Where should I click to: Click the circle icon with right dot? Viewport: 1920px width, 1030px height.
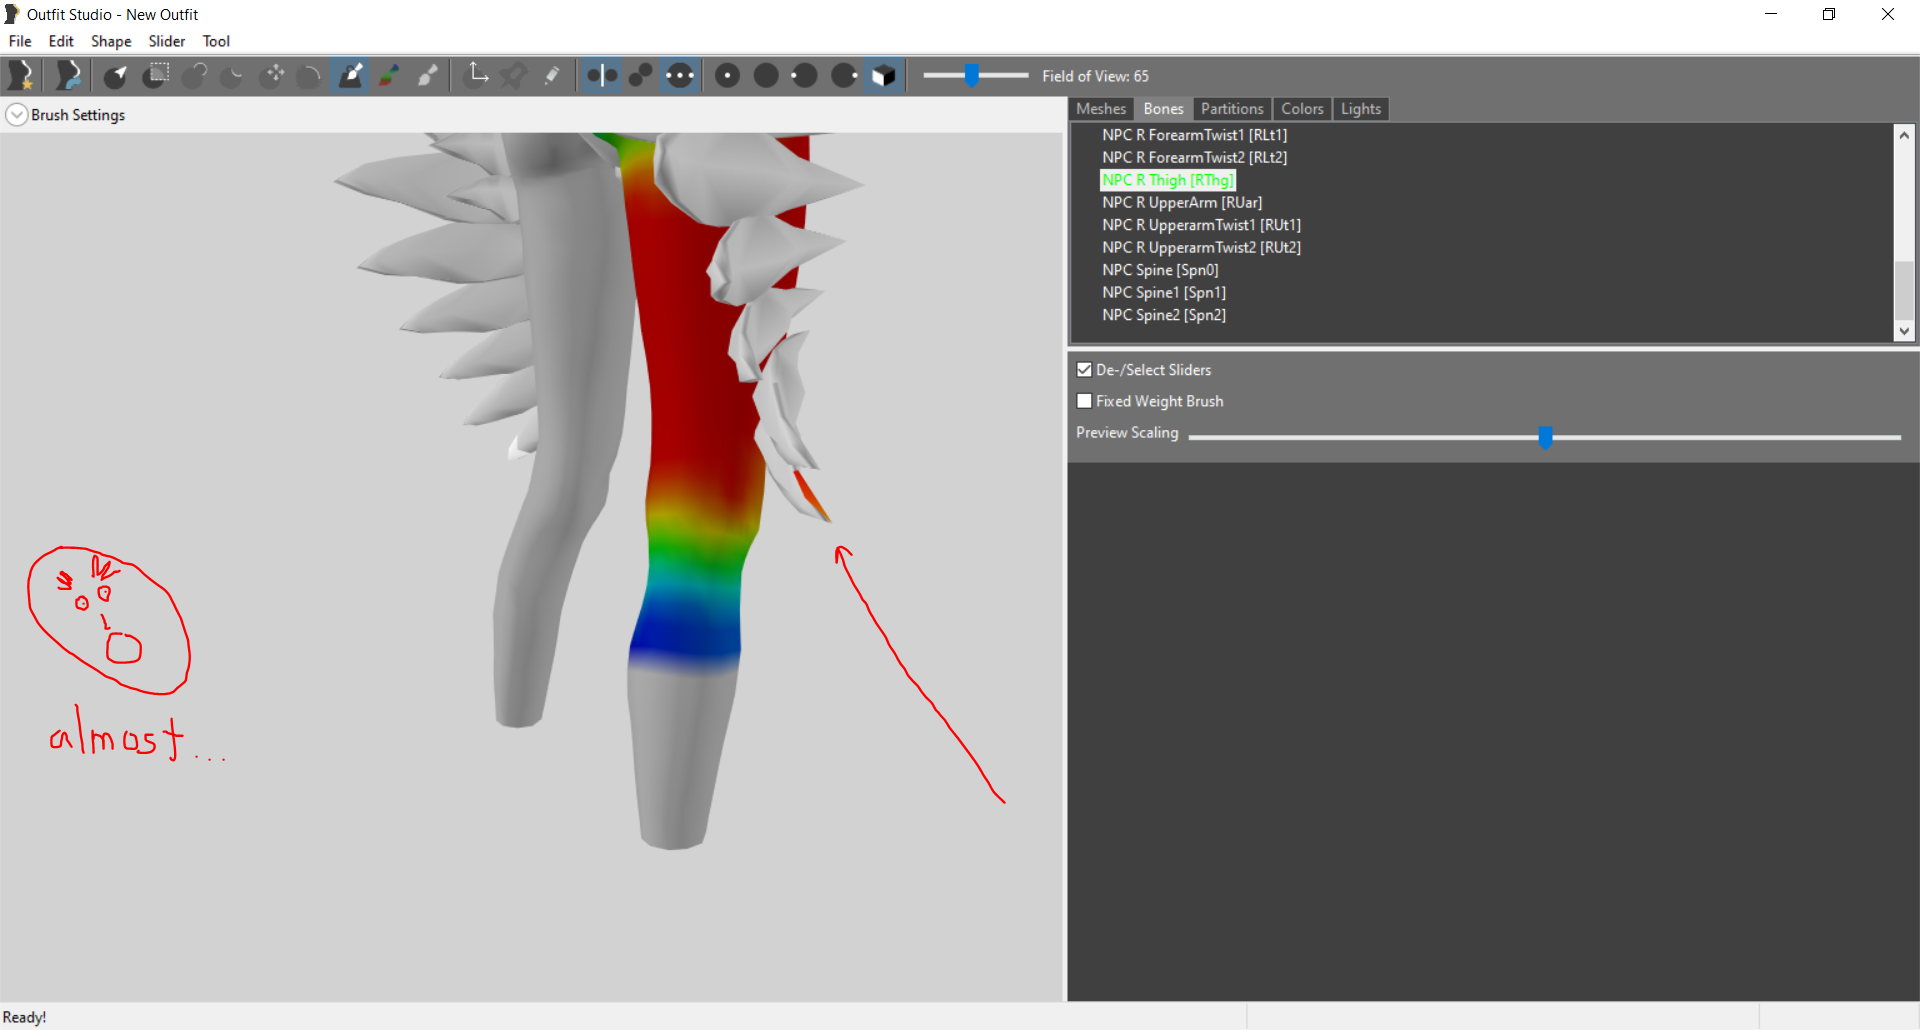pyautogui.click(x=844, y=75)
